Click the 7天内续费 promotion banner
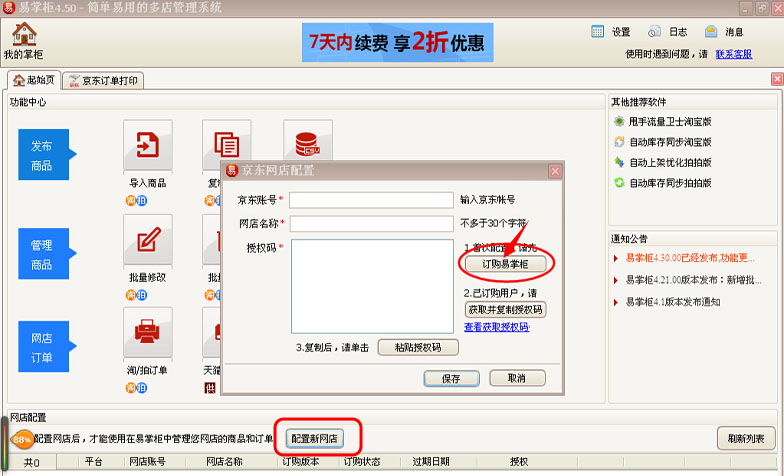This screenshot has height=476, width=784. [398, 42]
